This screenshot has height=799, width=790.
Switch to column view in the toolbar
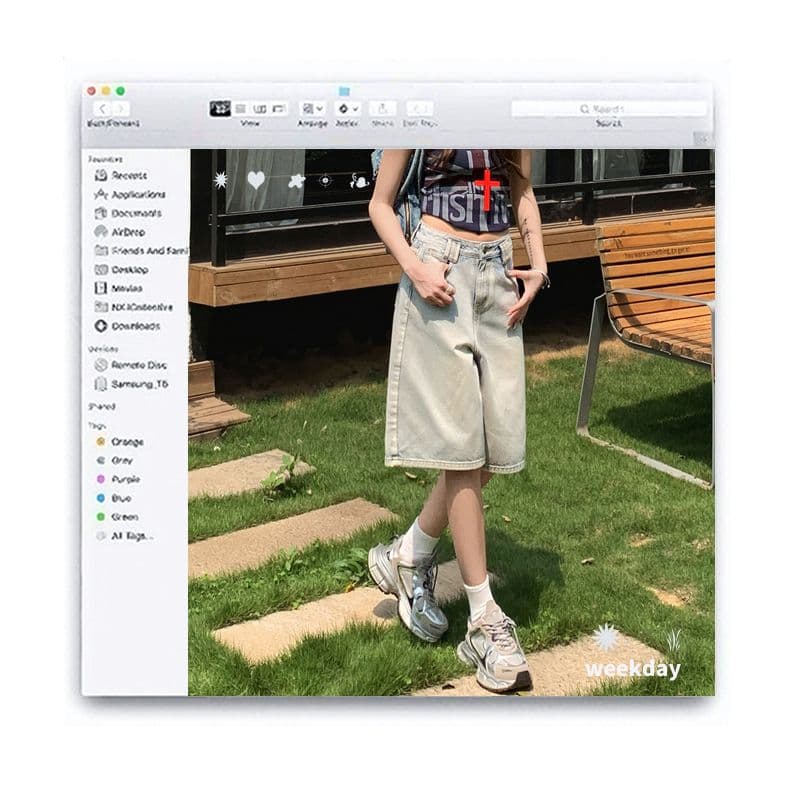click(x=259, y=109)
